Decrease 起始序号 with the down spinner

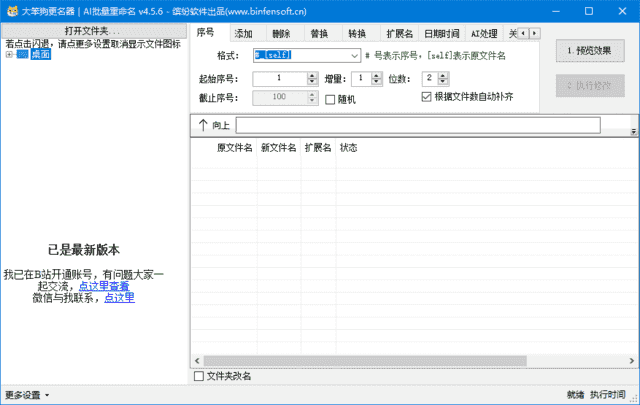[x=312, y=82]
